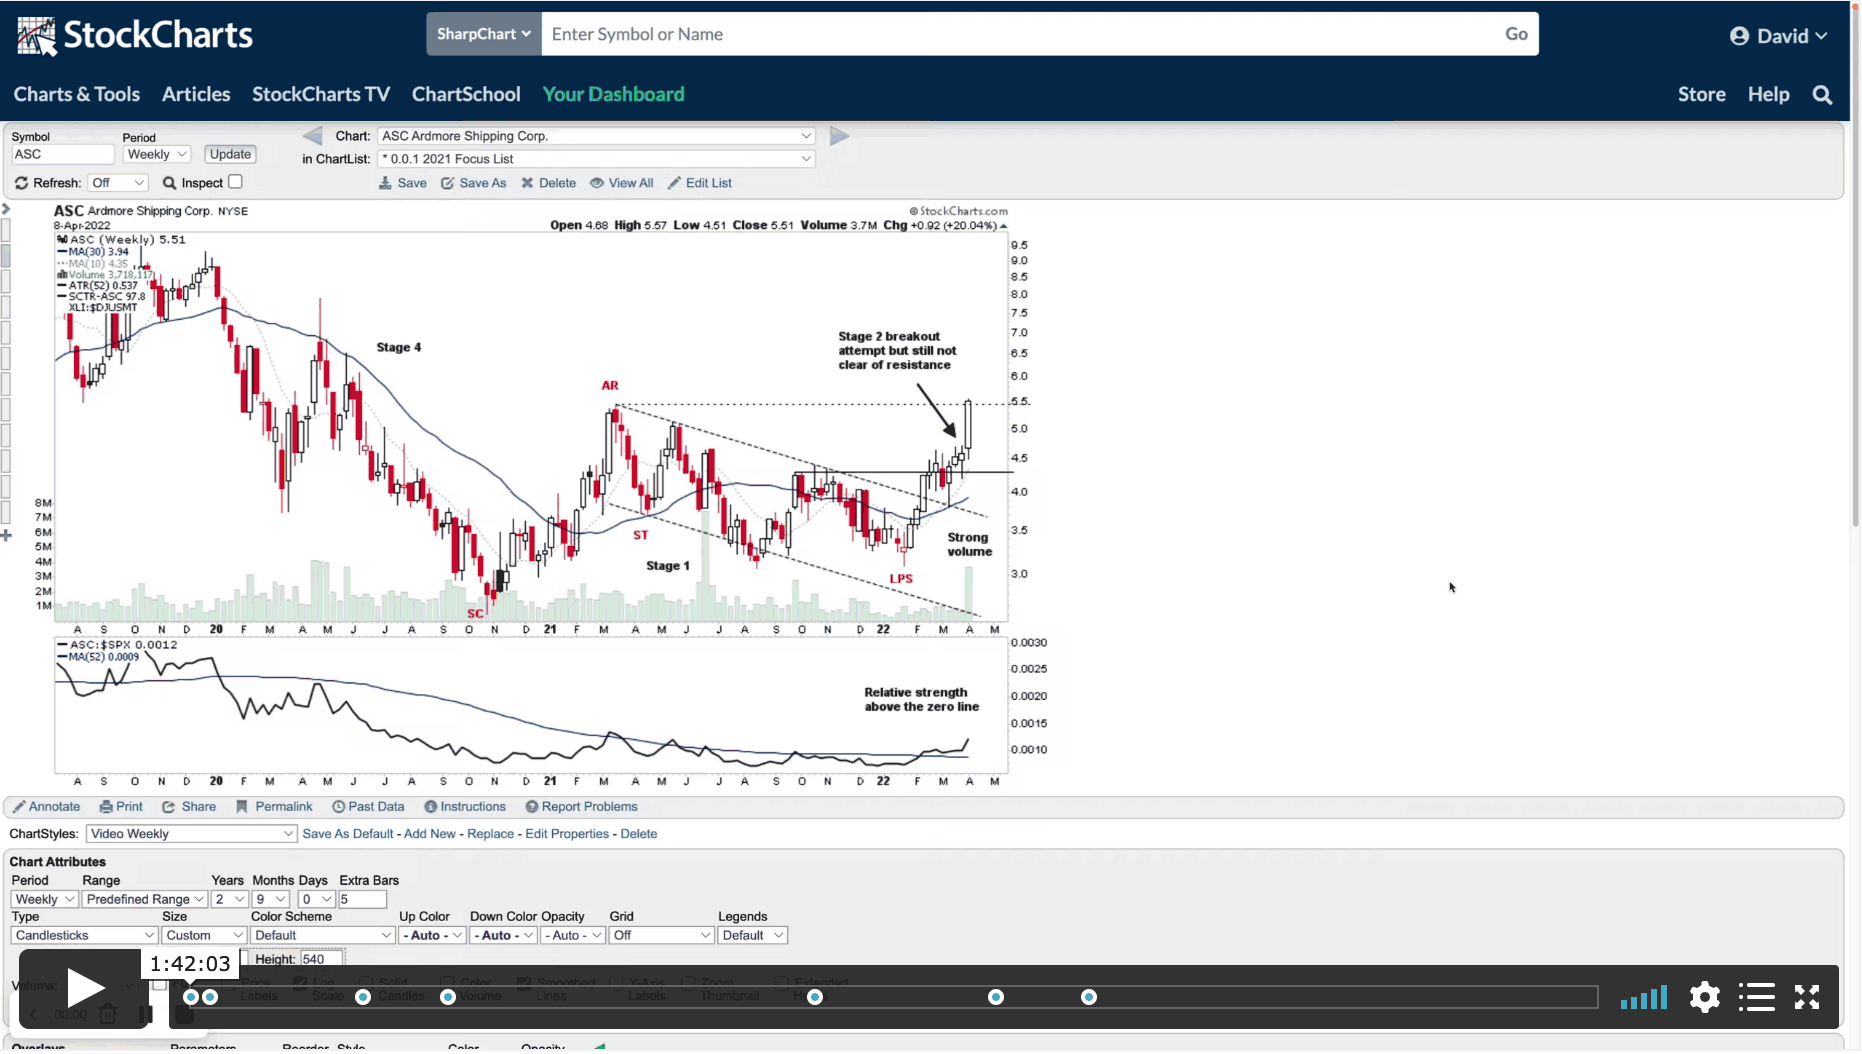Click Save As Default link
1862x1054 pixels.
tap(348, 834)
